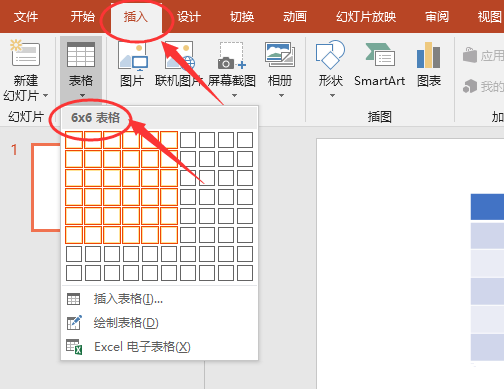Image resolution: width=504 pixels, height=389 pixels.
Task: Click the 6x6 highlighted grid corner cell
Action: pos(169,235)
